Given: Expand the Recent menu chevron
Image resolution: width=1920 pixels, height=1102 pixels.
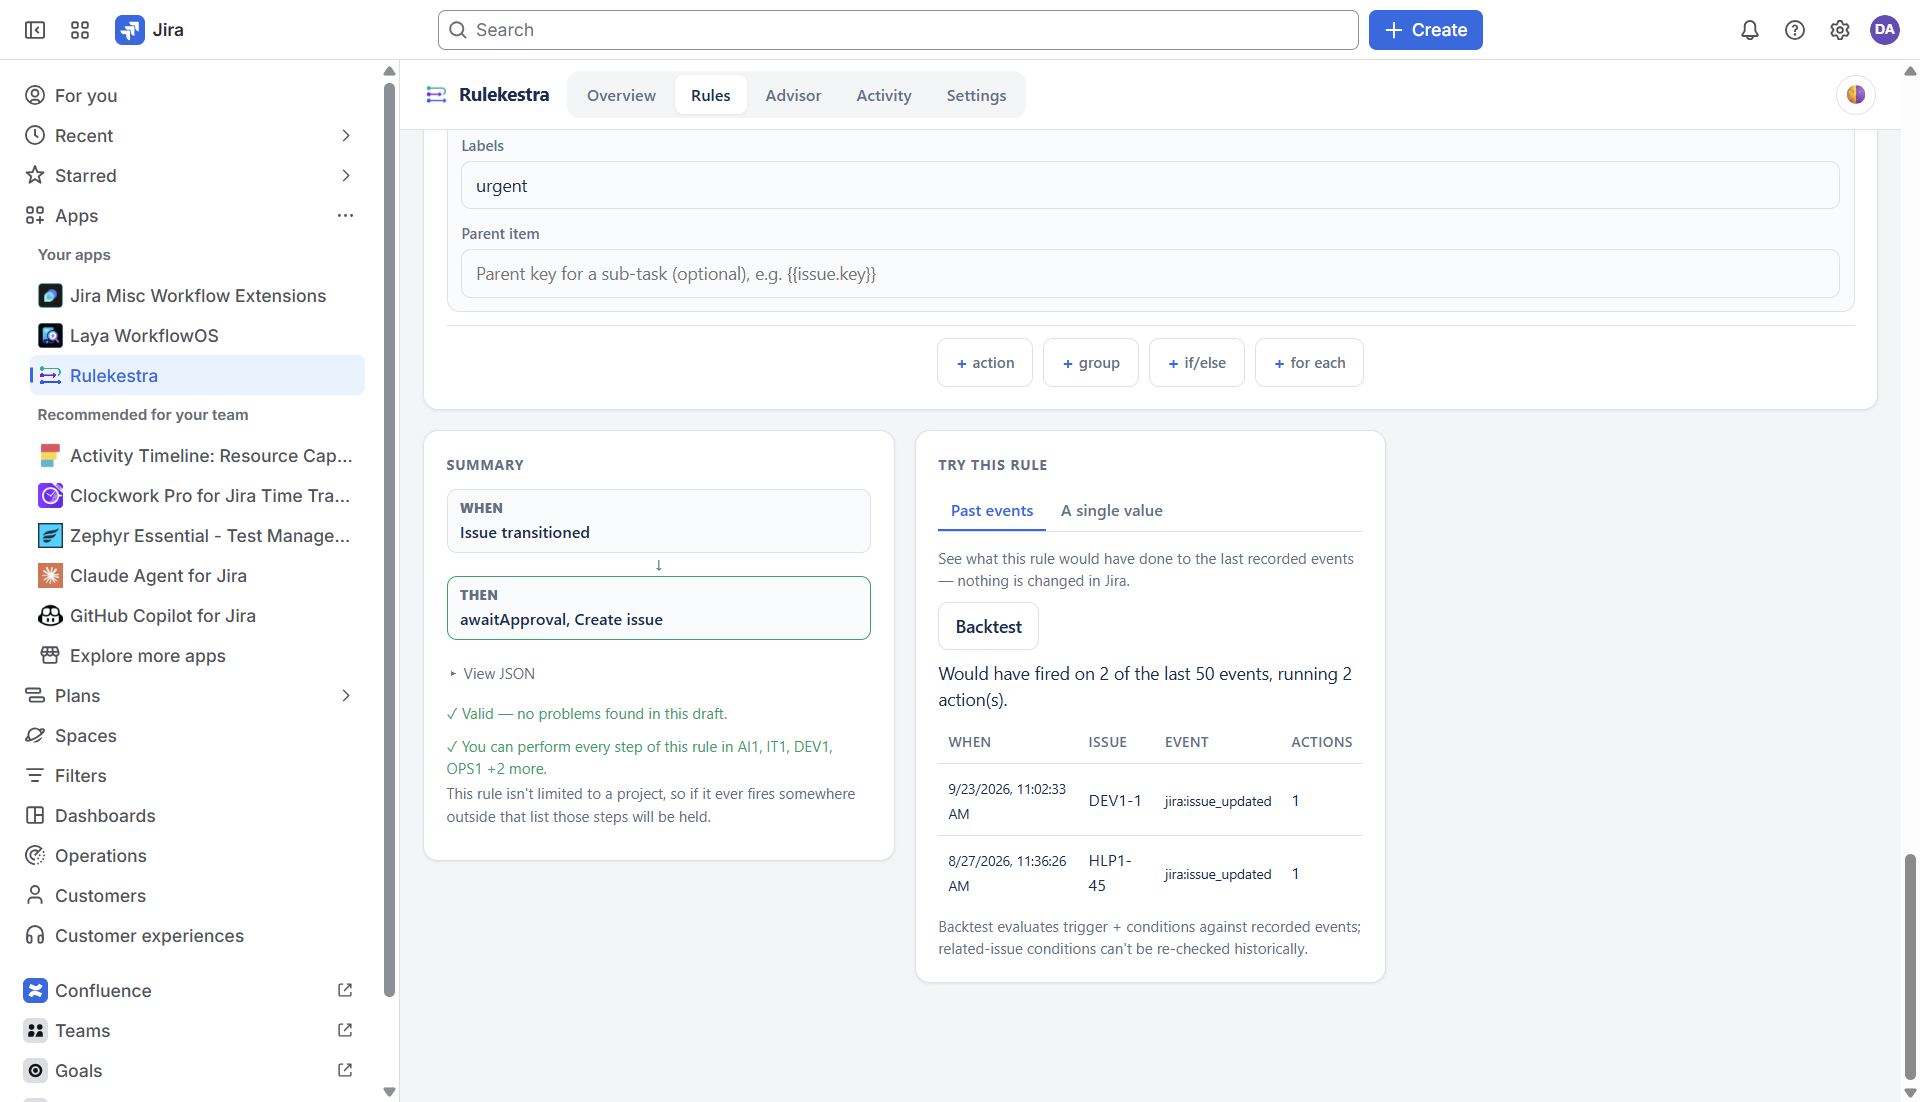Looking at the screenshot, I should (x=346, y=136).
